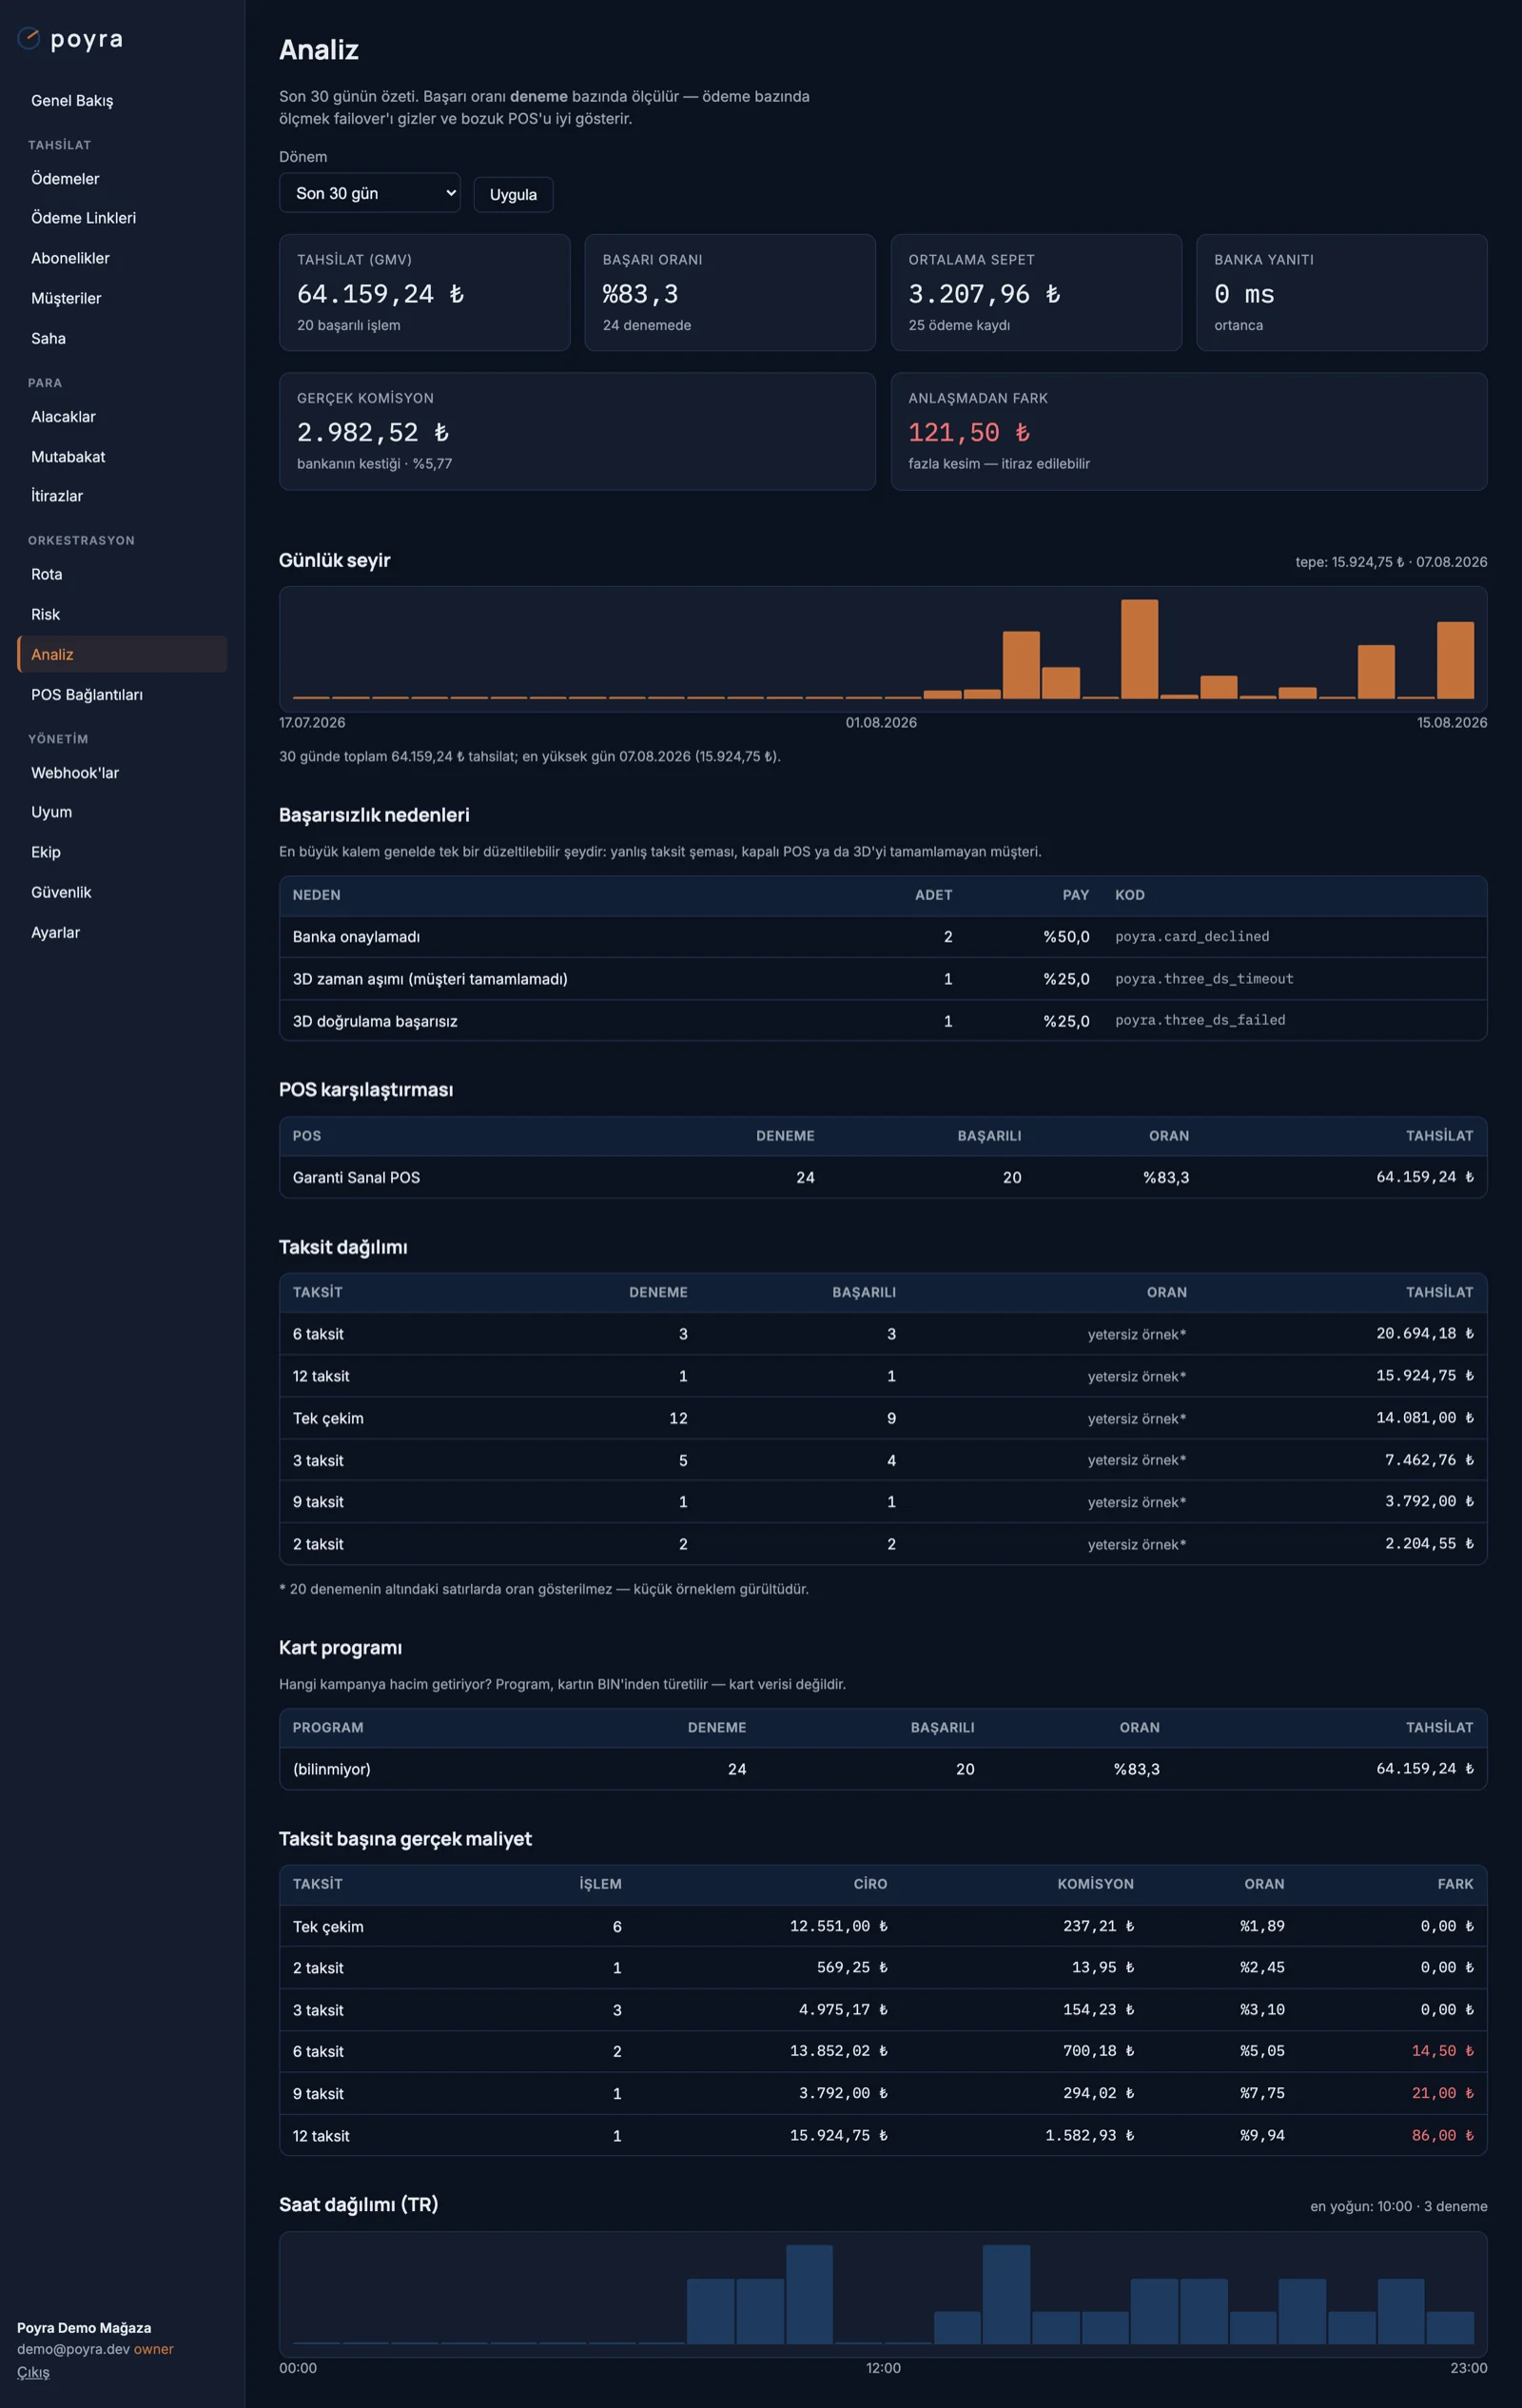This screenshot has height=2408, width=1522.
Task: Click the 12 taksit row in the gerçek maliyet table
Action: (883, 2135)
